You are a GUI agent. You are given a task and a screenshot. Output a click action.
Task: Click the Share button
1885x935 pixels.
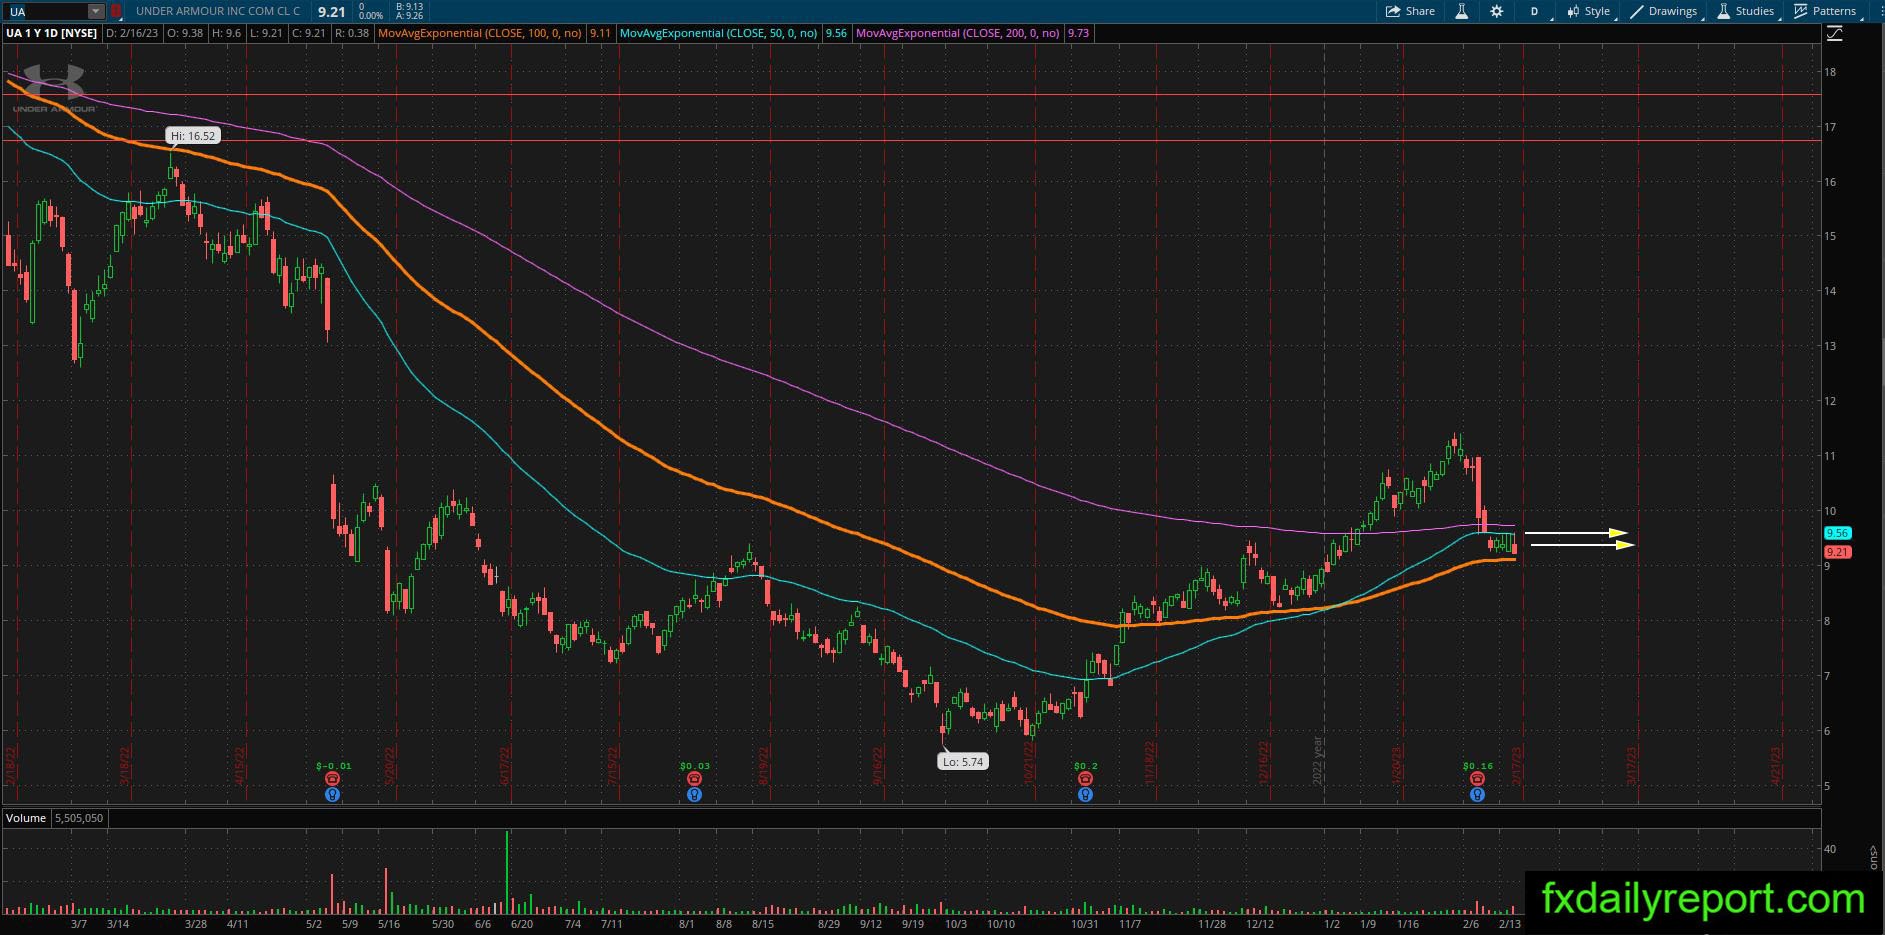click(x=1410, y=11)
